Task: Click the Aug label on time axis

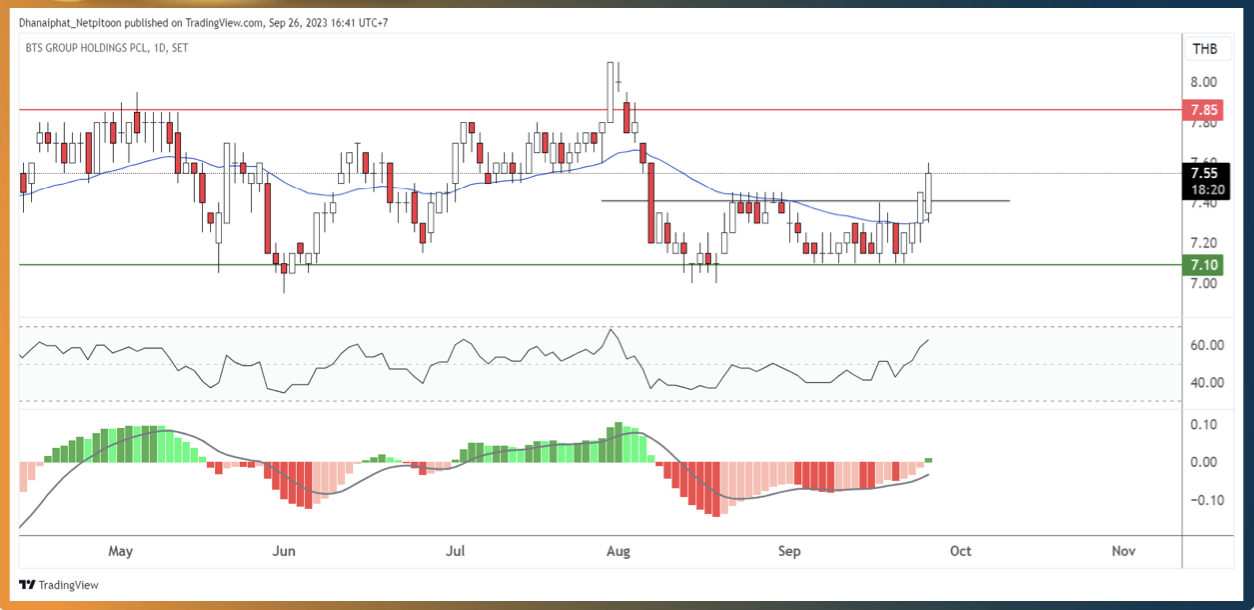Action: tap(619, 551)
